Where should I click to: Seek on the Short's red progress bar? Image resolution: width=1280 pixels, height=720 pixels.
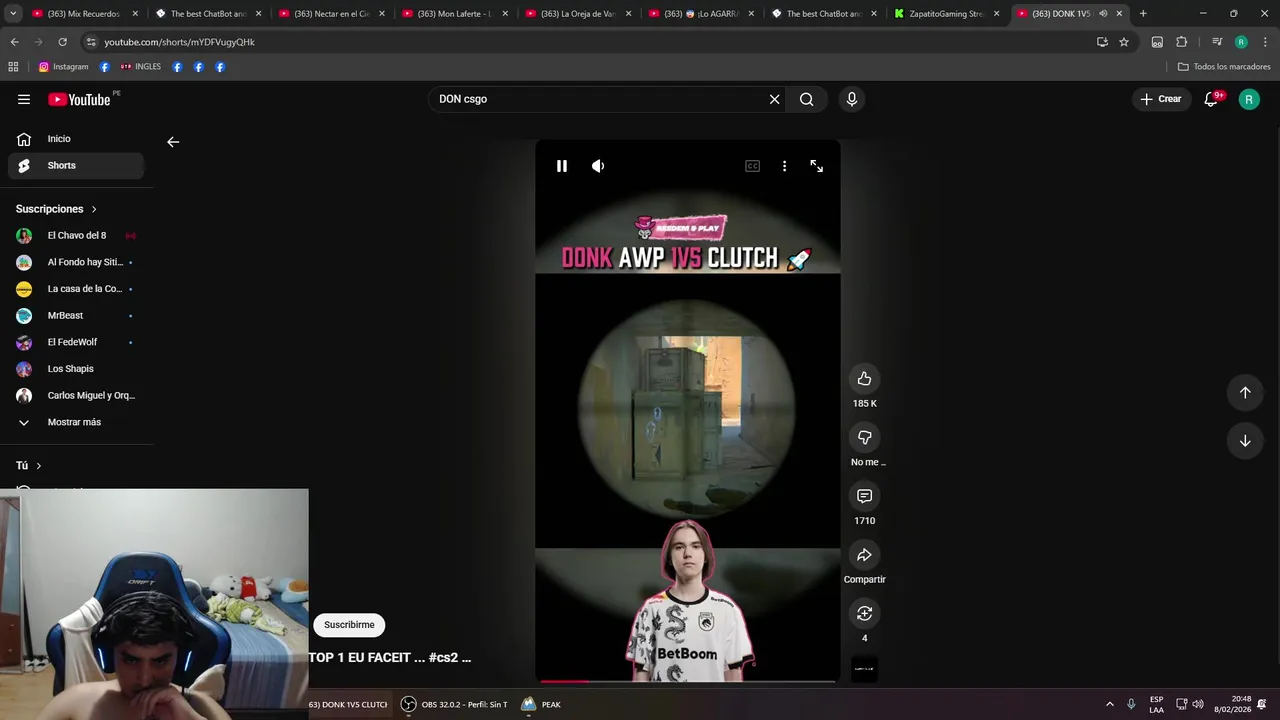687,682
